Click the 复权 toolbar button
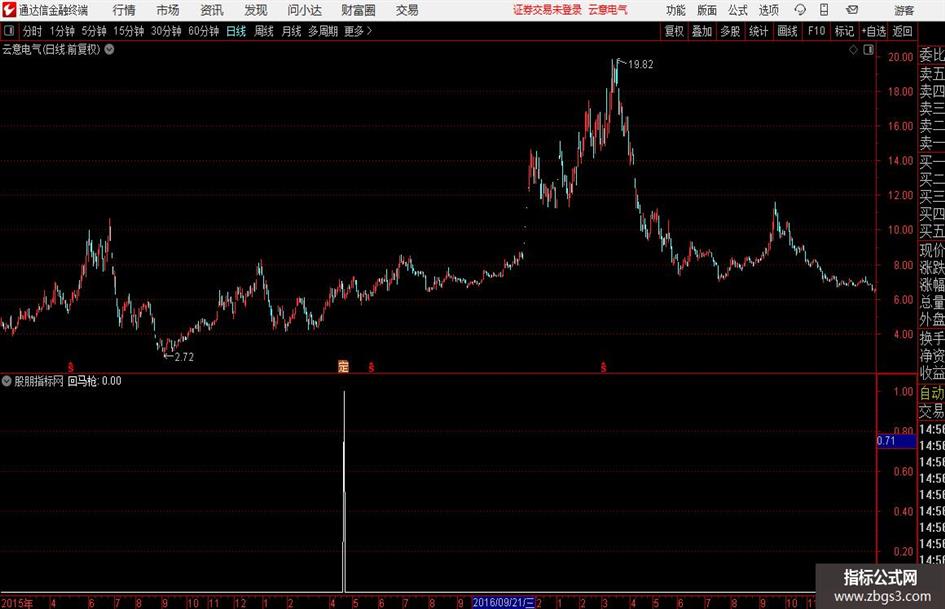 pyautogui.click(x=674, y=31)
